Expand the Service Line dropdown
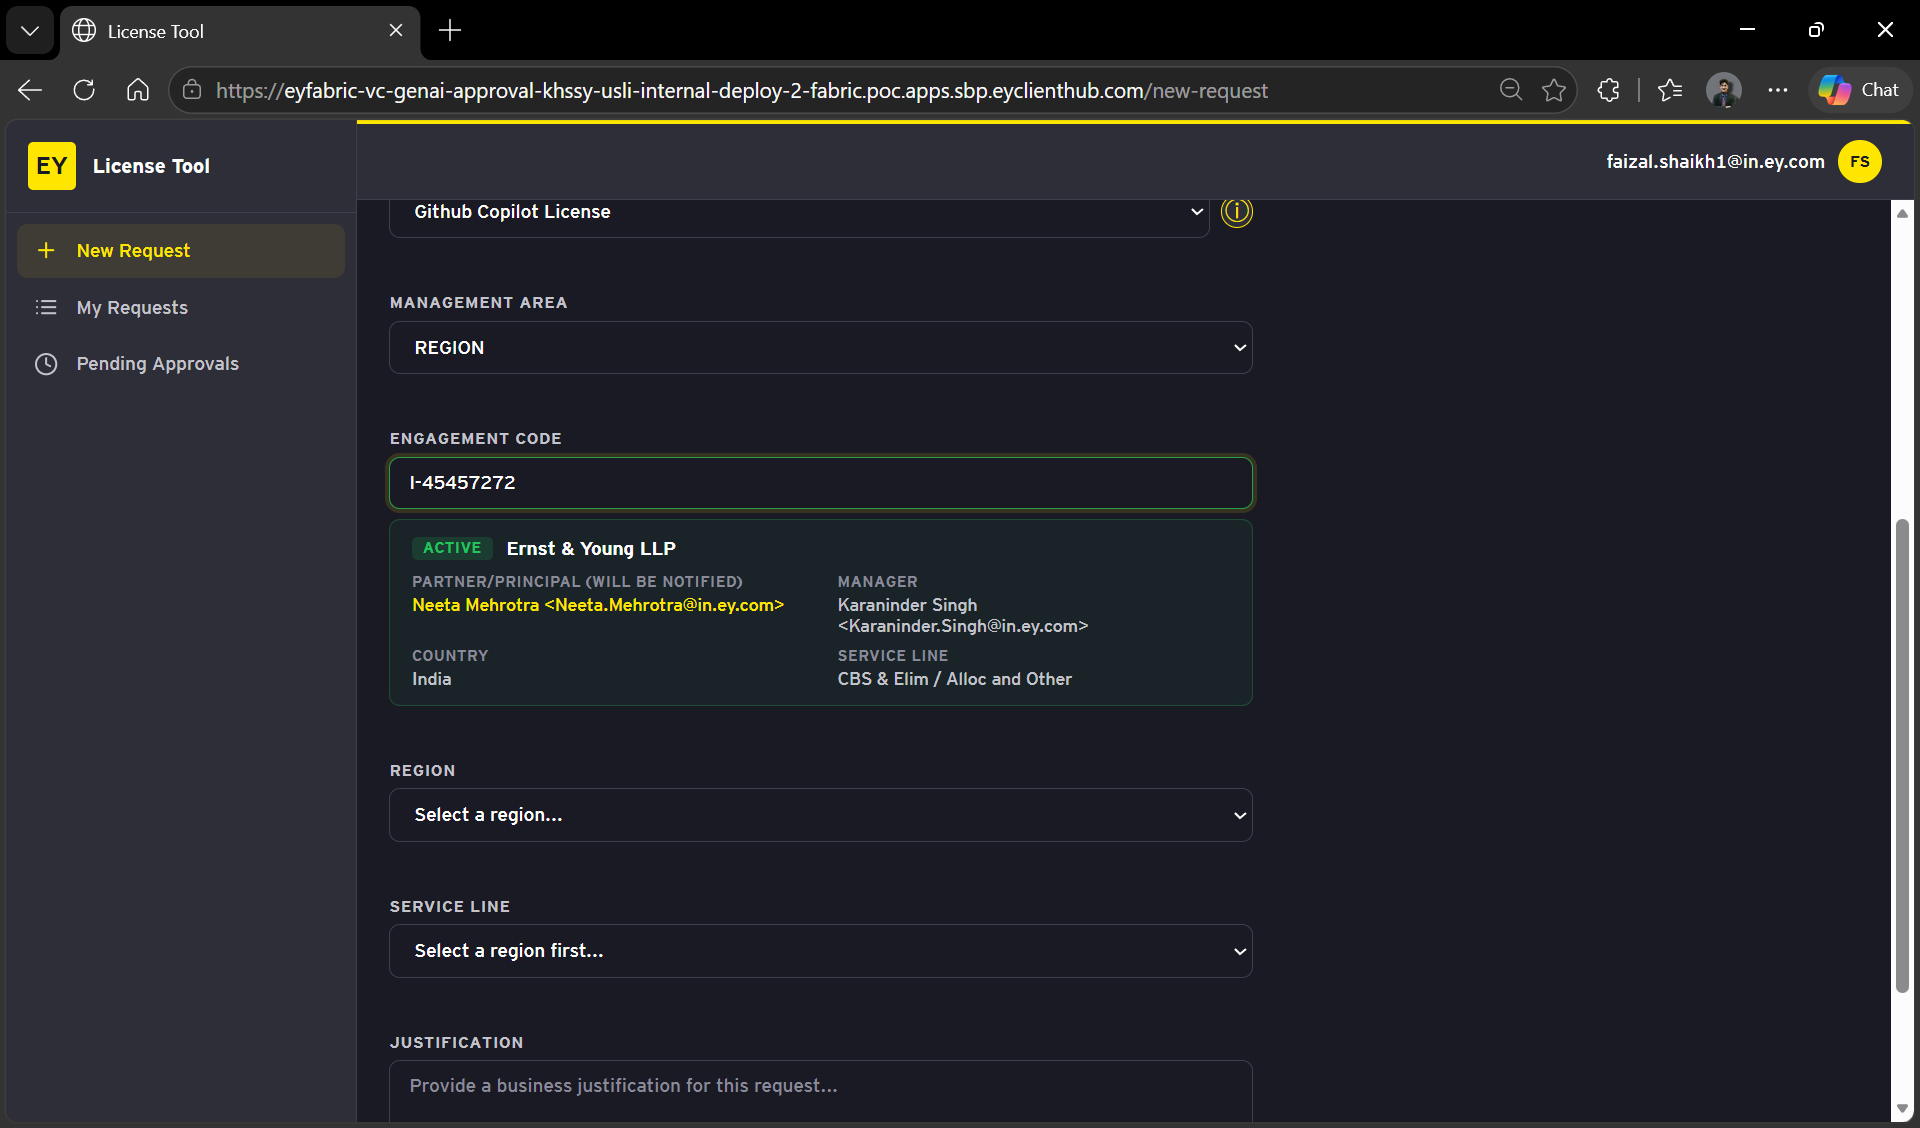Image resolution: width=1920 pixels, height=1128 pixels. [x=821, y=951]
